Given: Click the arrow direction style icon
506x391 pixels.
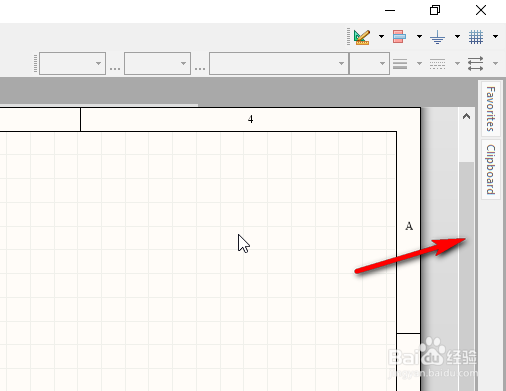Looking at the screenshot, I should click(475, 63).
